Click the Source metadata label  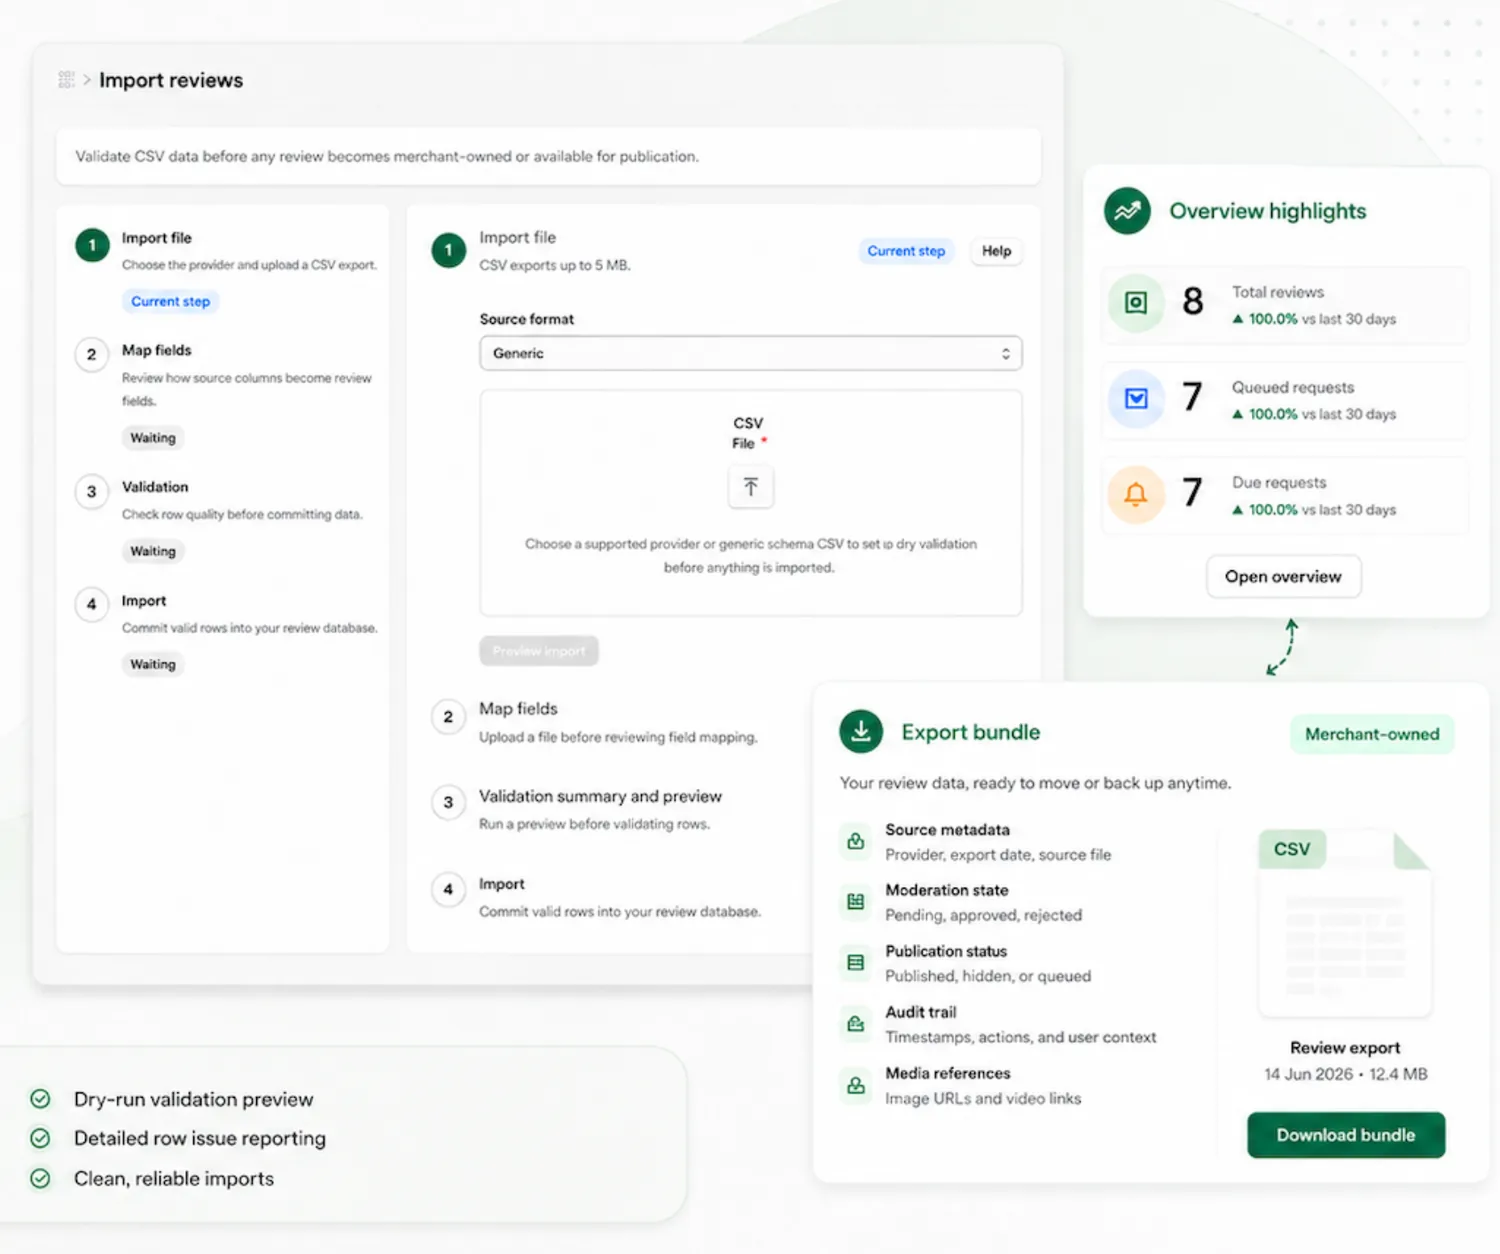click(947, 830)
